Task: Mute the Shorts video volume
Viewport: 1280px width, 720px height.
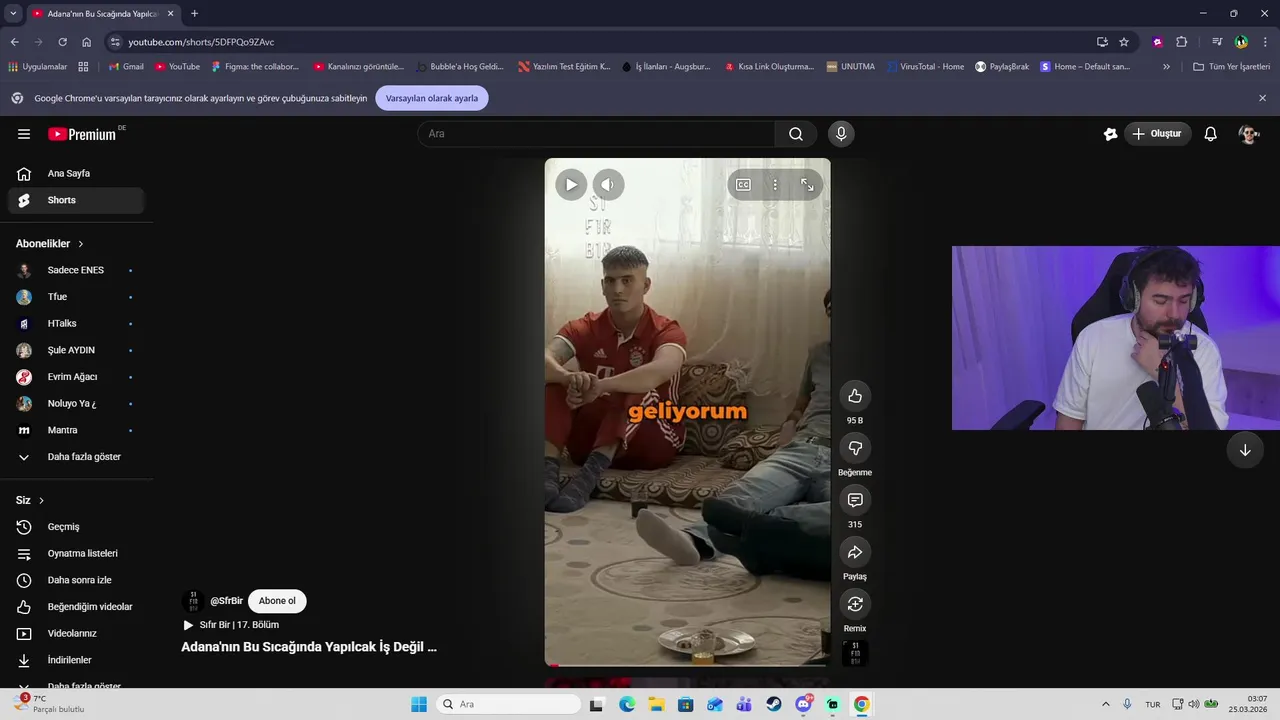Action: (x=608, y=185)
